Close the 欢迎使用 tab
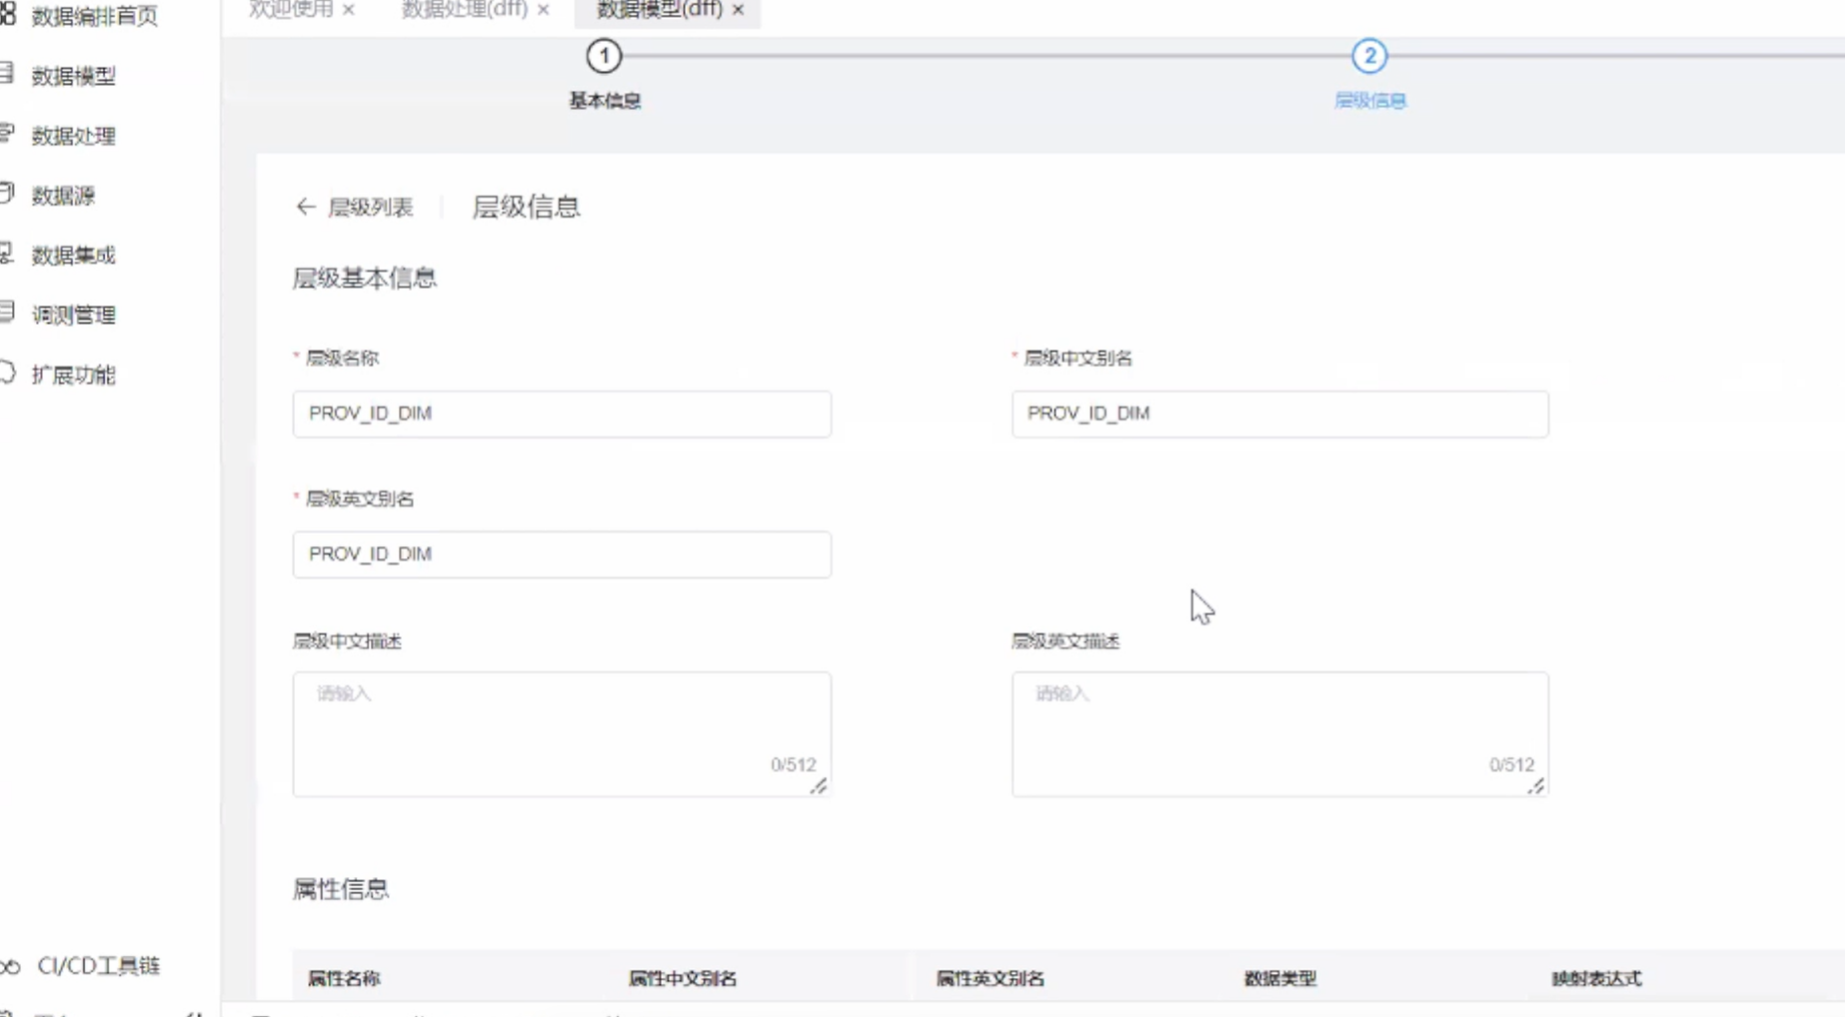The image size is (1845, 1017). (348, 10)
